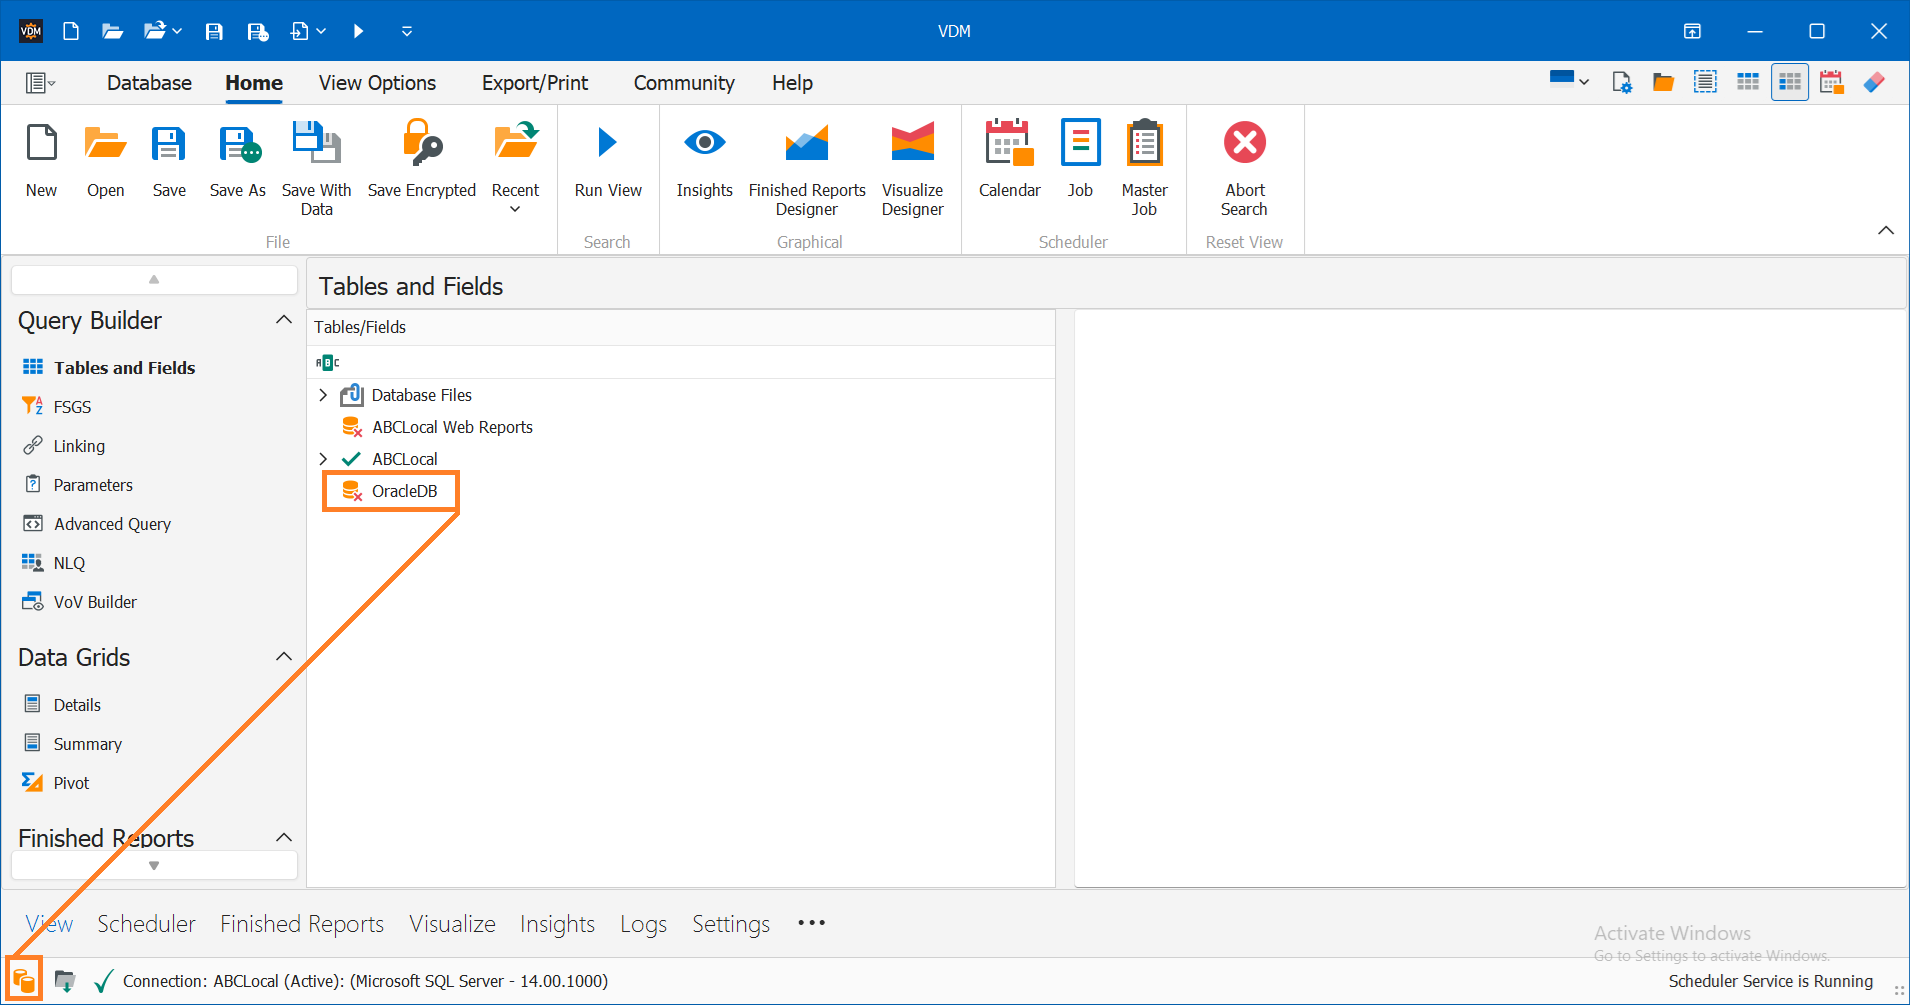Launch the Visualize Designer
The height and width of the screenshot is (1005, 1910).
click(x=912, y=168)
